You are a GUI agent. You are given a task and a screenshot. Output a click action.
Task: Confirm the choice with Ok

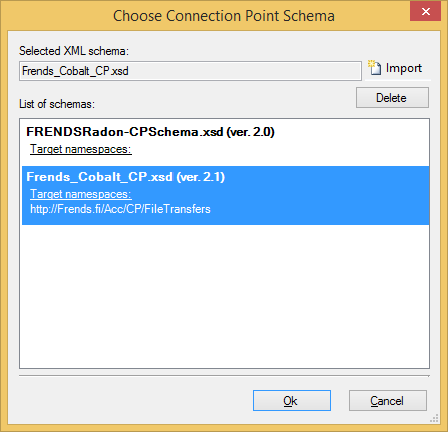point(292,400)
